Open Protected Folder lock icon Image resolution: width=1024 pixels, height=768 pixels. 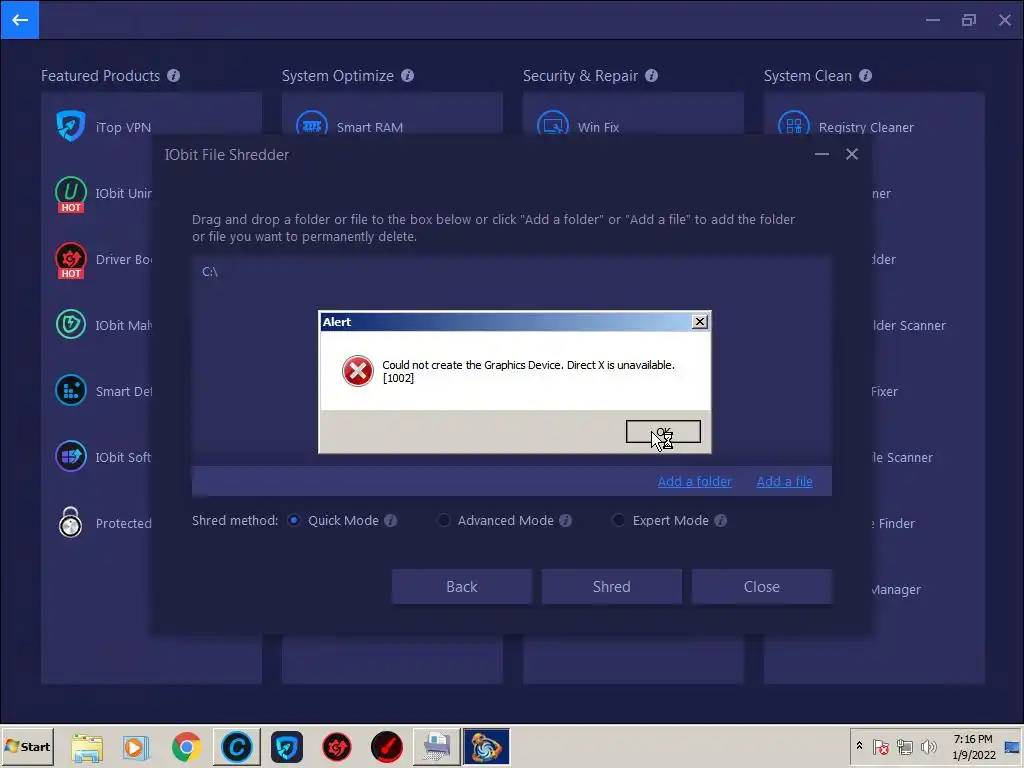click(71, 522)
